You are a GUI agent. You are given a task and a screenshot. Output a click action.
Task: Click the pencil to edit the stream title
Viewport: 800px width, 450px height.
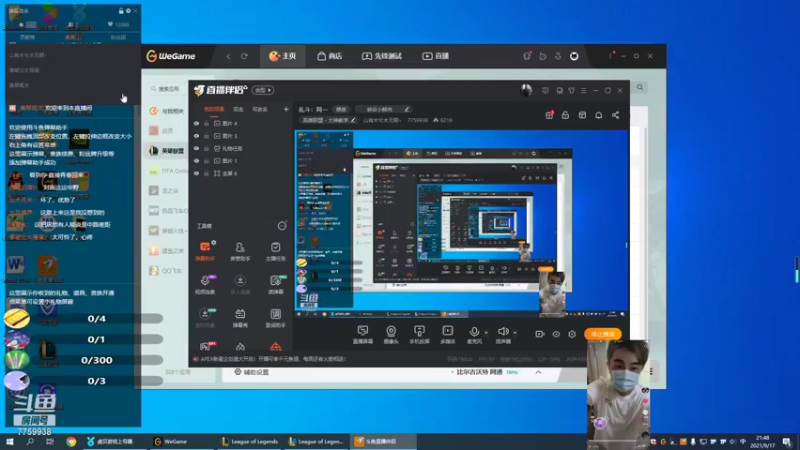407,109
